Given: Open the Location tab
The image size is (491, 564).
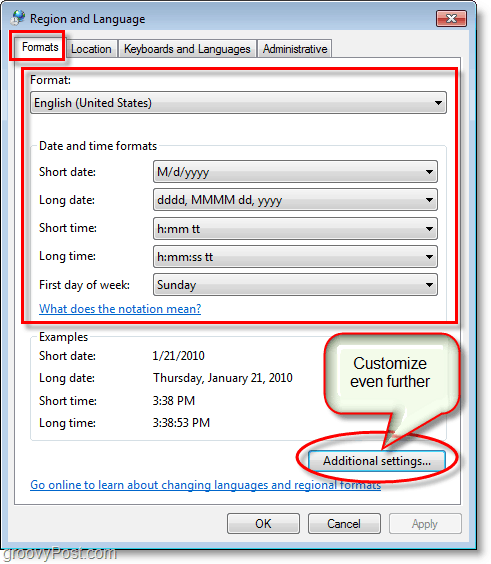Looking at the screenshot, I should coord(91,49).
